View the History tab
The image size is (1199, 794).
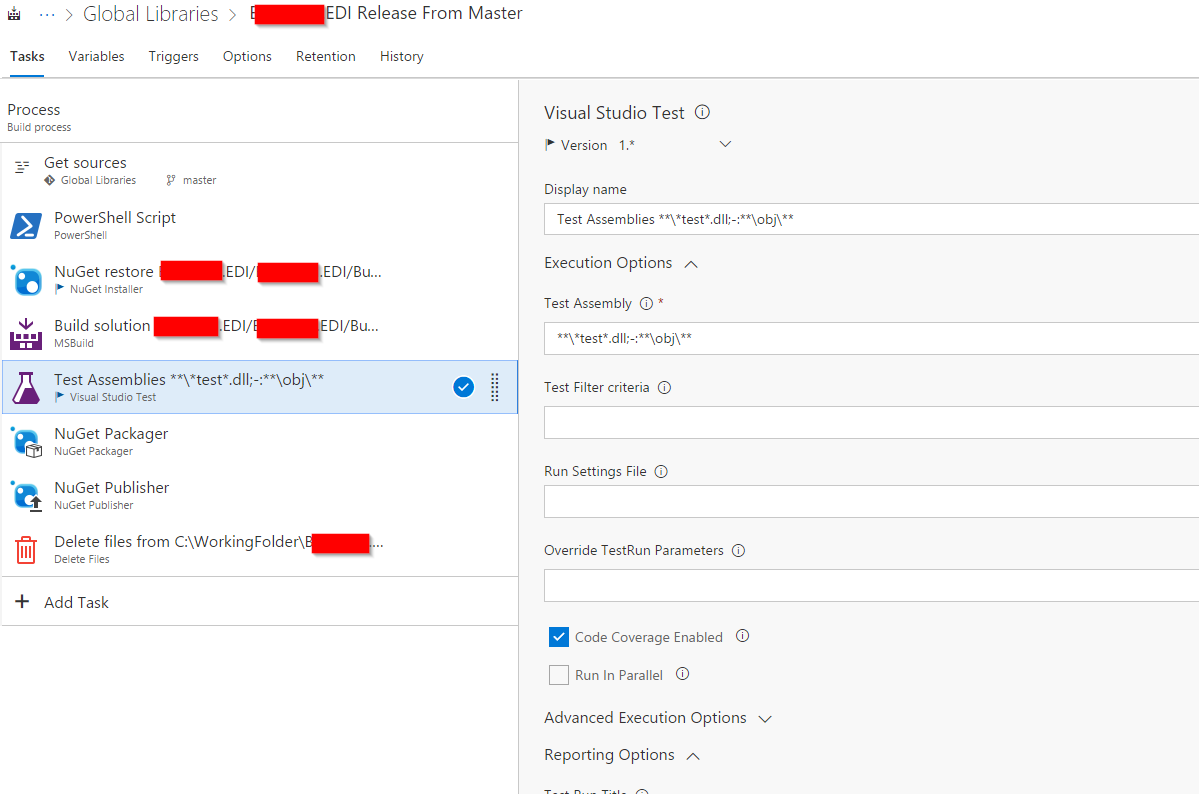click(401, 57)
